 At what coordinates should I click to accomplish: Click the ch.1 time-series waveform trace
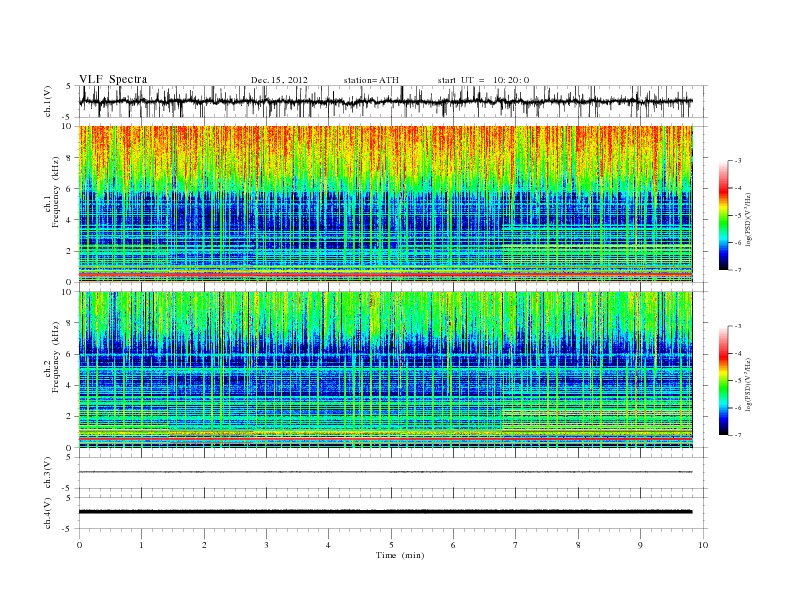385,101
